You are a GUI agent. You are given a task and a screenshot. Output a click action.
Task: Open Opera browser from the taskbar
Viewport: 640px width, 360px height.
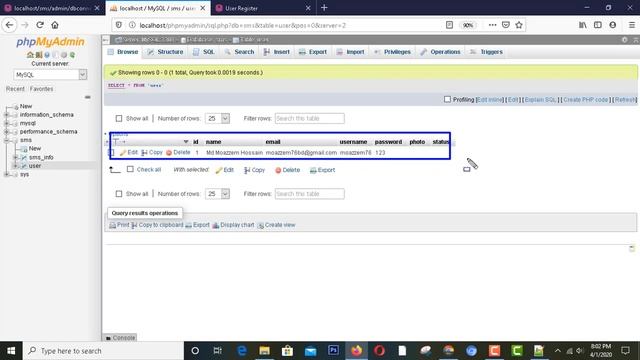click(379, 351)
